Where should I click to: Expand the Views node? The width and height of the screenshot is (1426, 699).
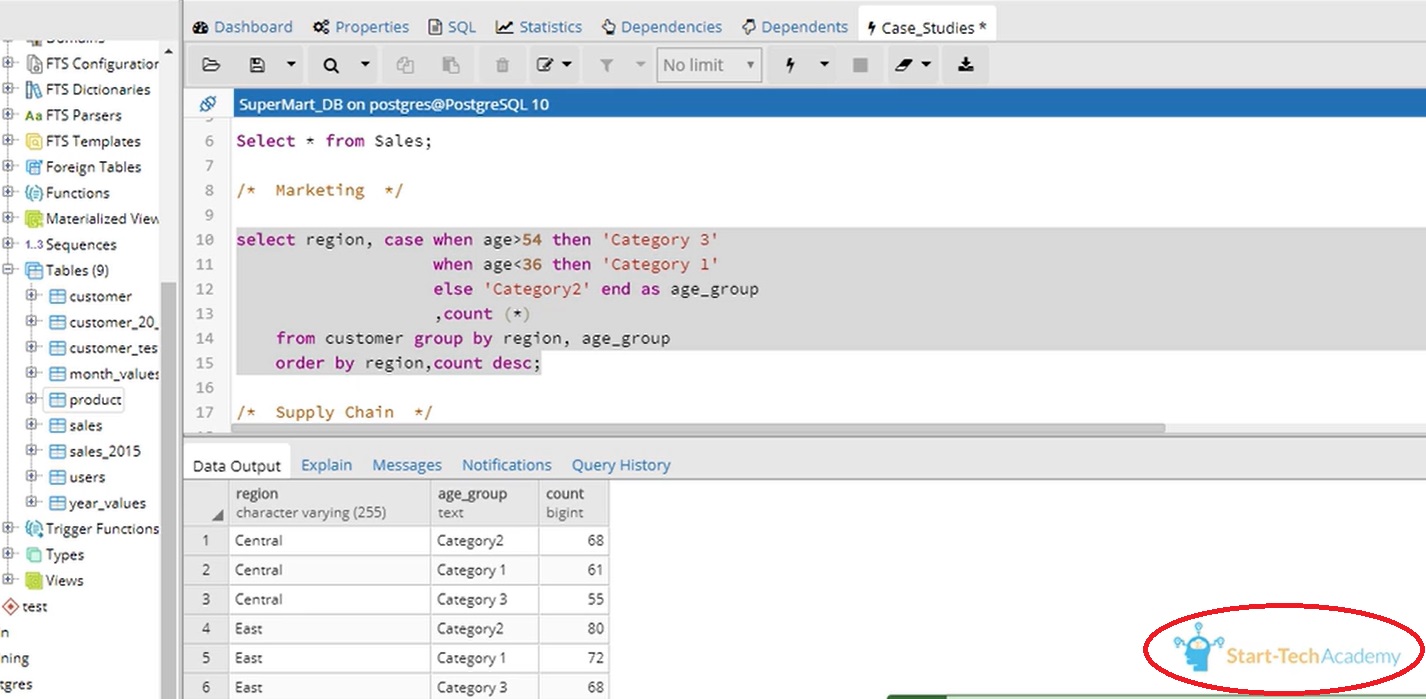pos(9,580)
